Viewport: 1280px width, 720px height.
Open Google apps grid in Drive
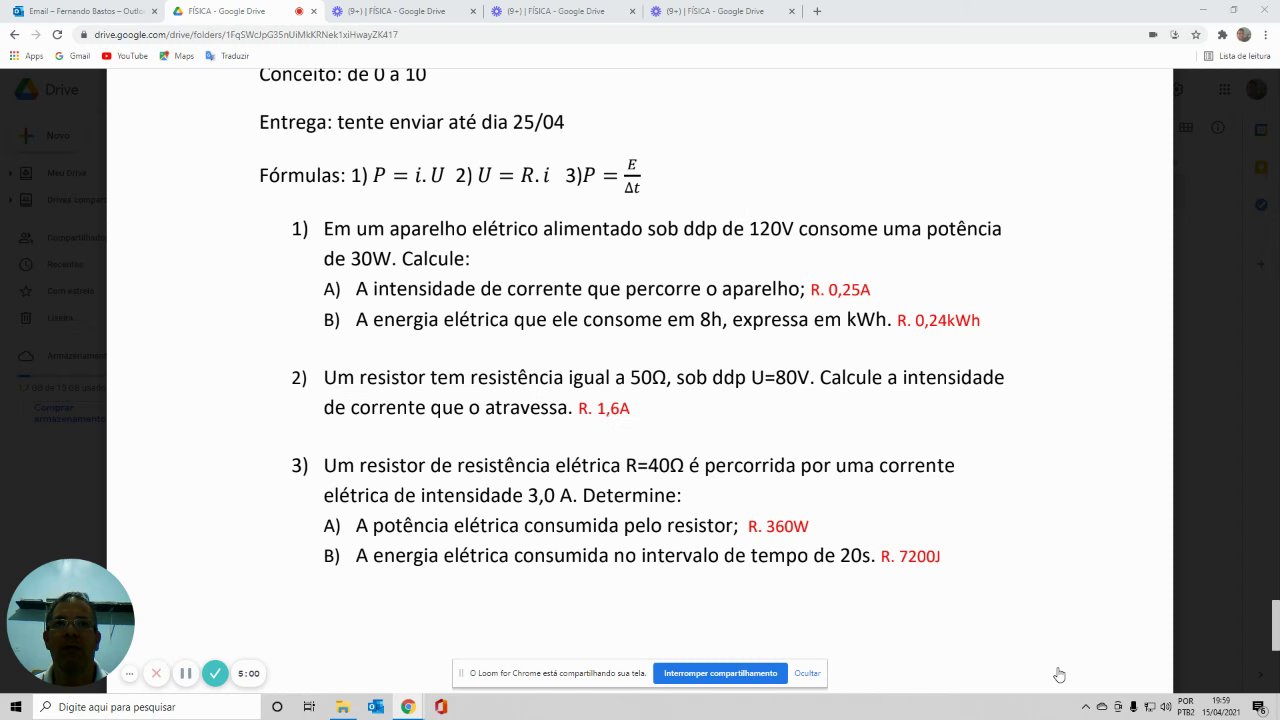1224,89
